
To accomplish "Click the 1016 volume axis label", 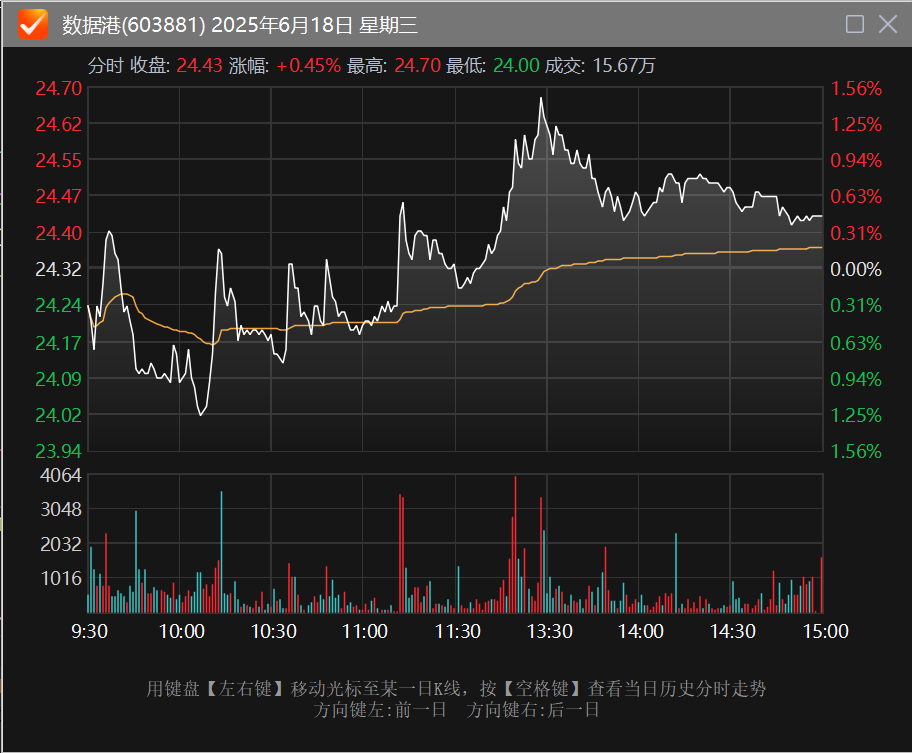I will tap(61, 578).
